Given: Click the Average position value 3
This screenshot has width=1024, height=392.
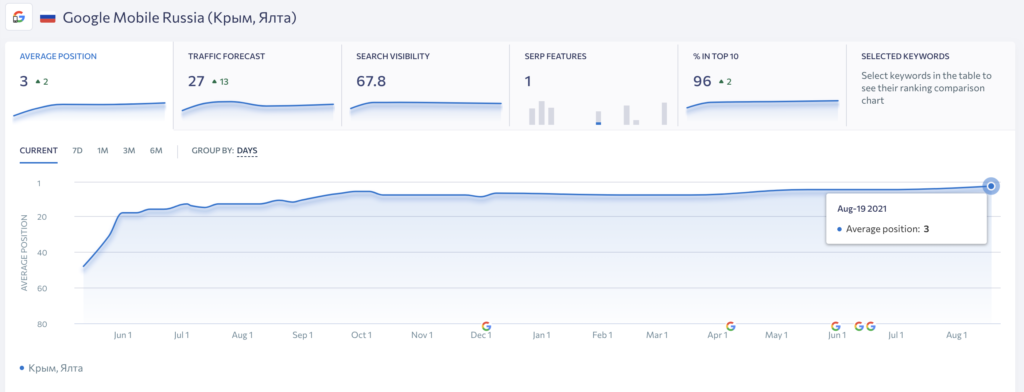Looking at the screenshot, I should click(24, 81).
